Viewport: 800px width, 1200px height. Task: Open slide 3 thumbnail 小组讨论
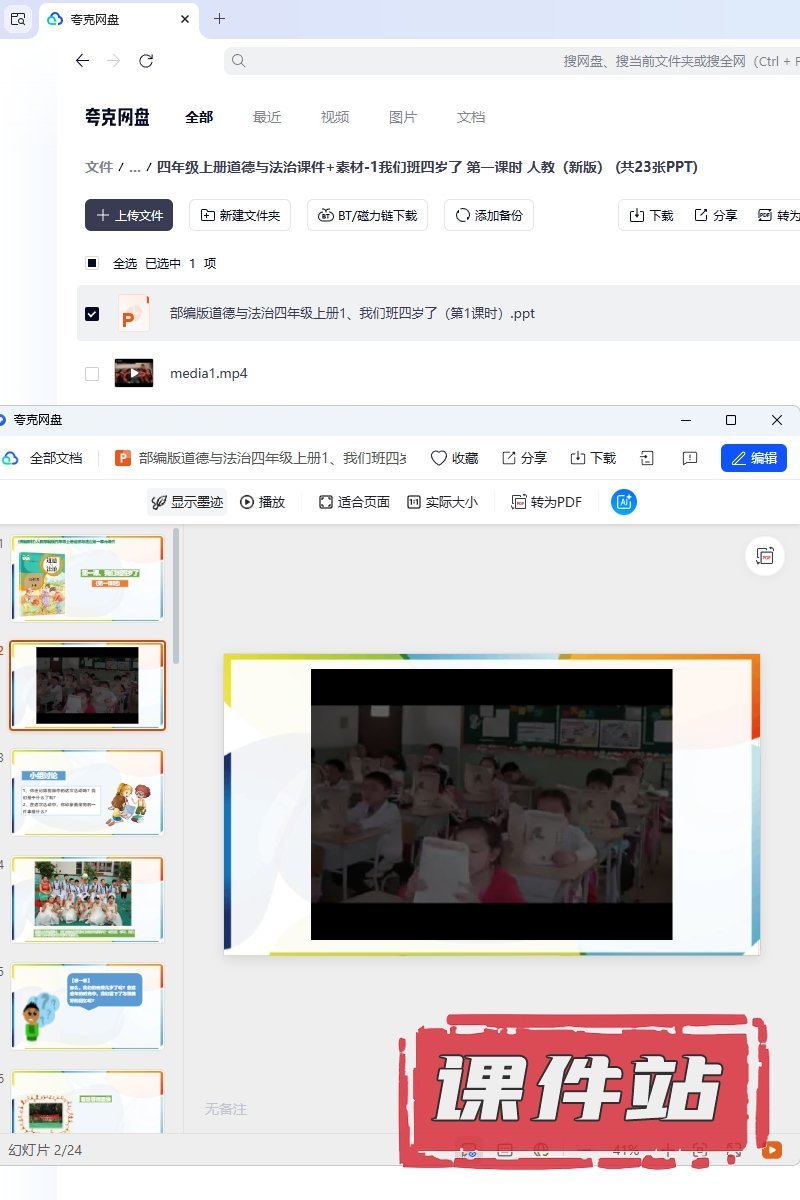click(87, 792)
